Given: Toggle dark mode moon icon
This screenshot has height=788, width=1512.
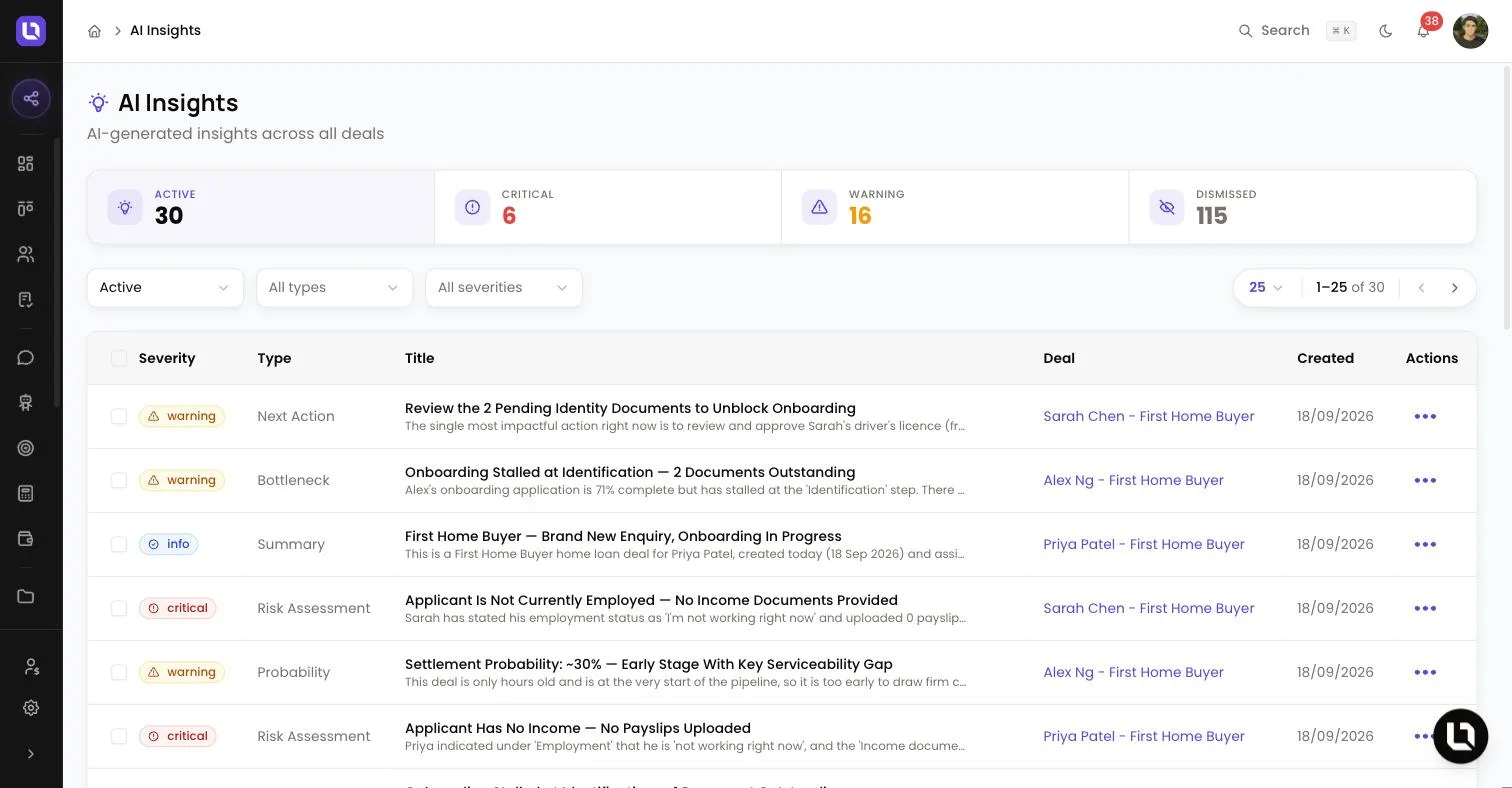Looking at the screenshot, I should 1385,31.
